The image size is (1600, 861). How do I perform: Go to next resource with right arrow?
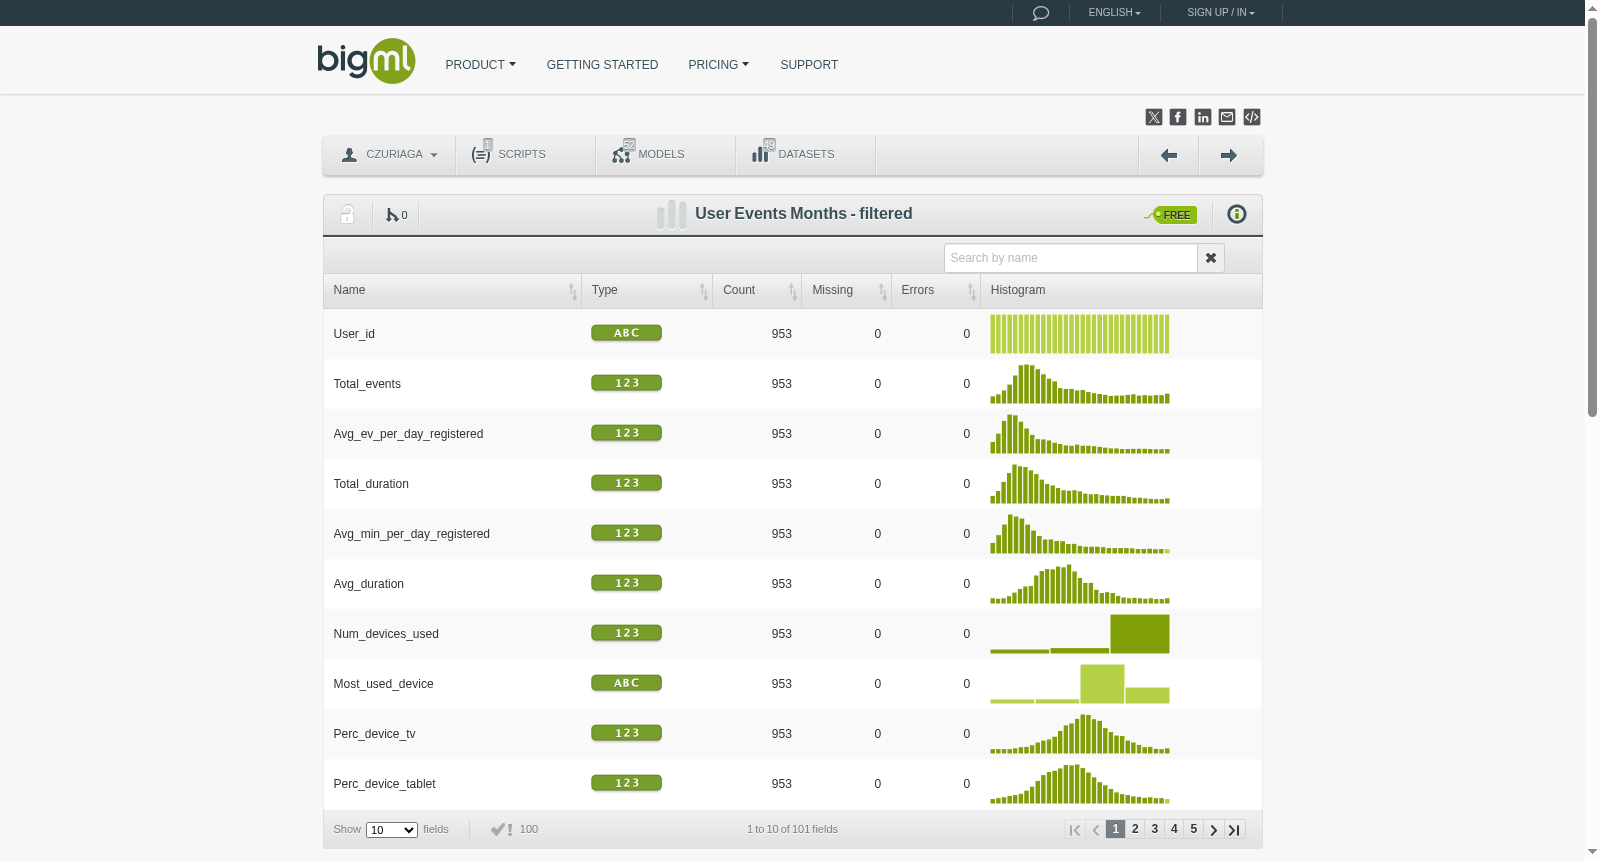click(1229, 155)
